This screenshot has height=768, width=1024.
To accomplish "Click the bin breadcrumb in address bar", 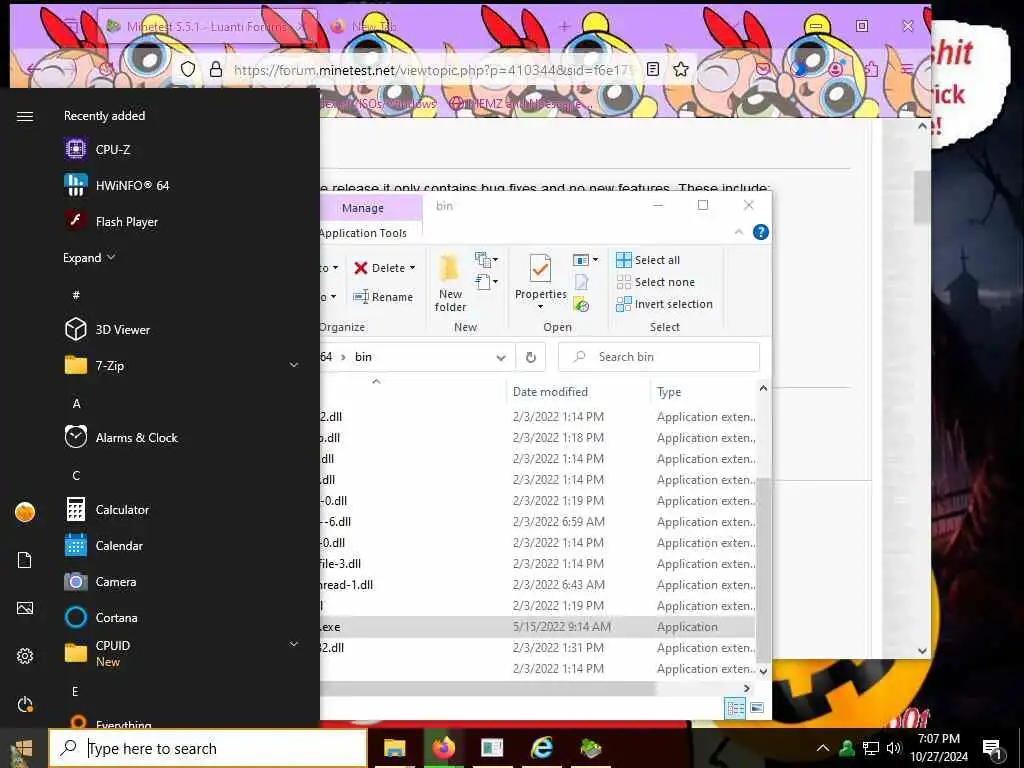I will (x=363, y=357).
